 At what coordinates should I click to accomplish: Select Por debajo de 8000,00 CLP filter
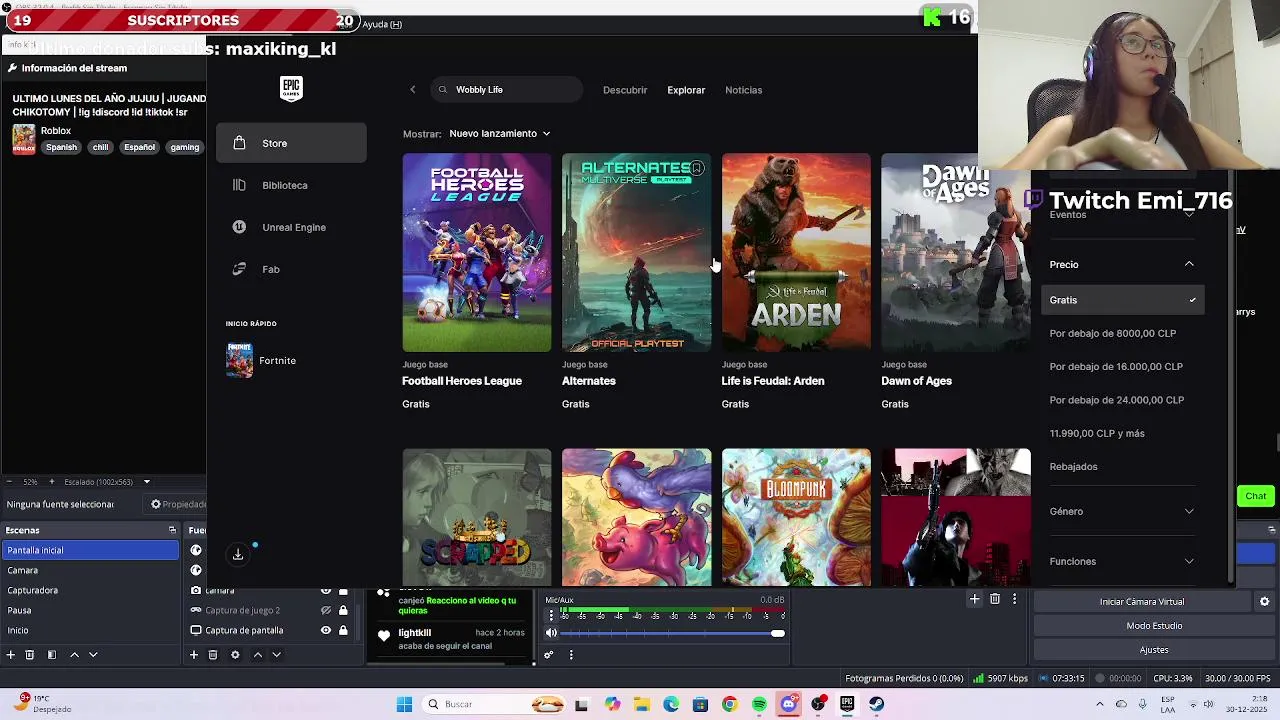pos(1113,333)
